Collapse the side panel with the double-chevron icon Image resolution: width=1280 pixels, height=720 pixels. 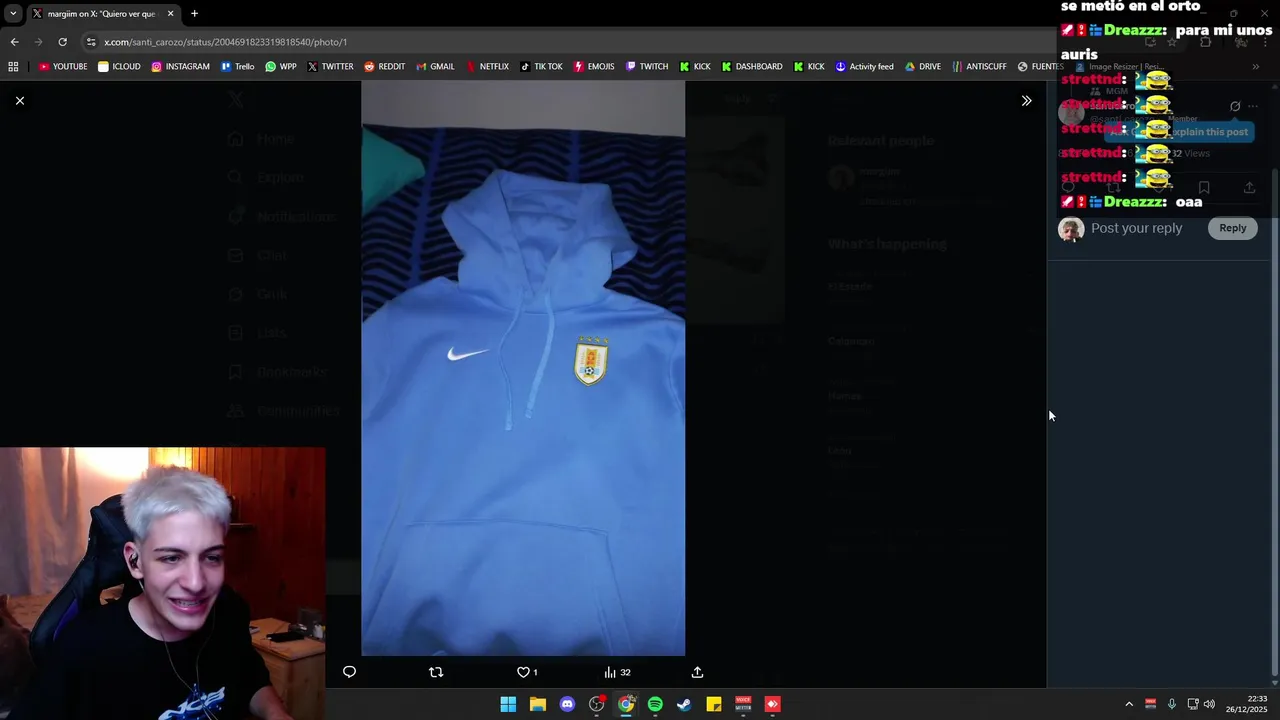tap(1026, 100)
